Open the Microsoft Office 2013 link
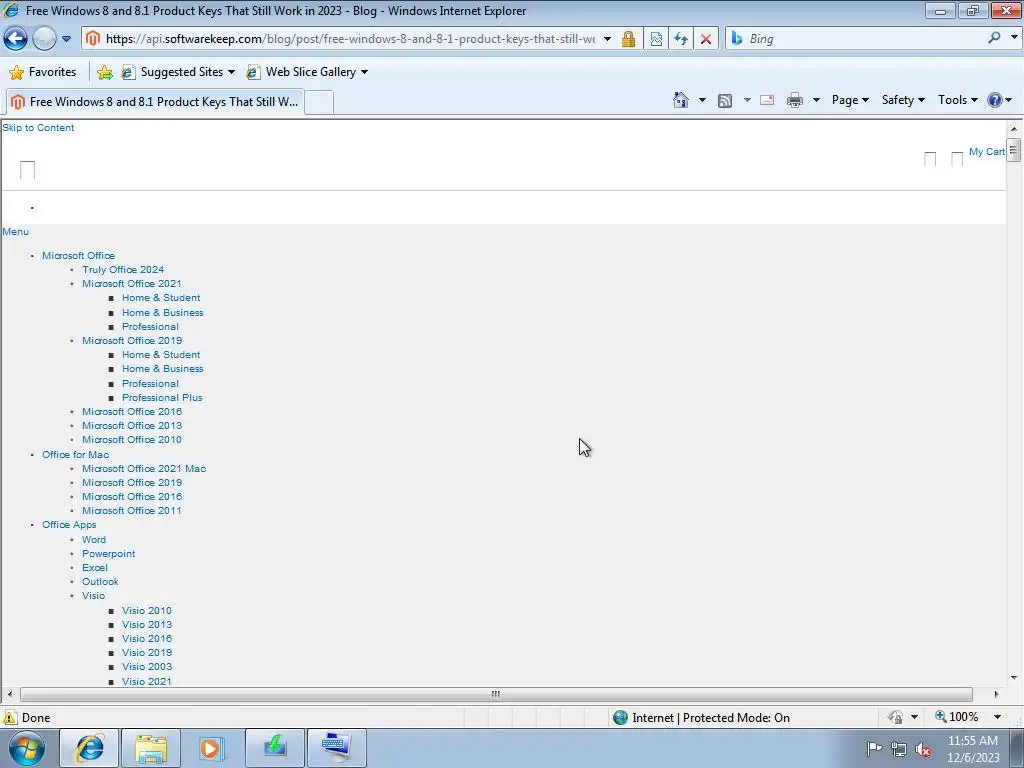This screenshot has height=768, width=1024. (x=132, y=425)
